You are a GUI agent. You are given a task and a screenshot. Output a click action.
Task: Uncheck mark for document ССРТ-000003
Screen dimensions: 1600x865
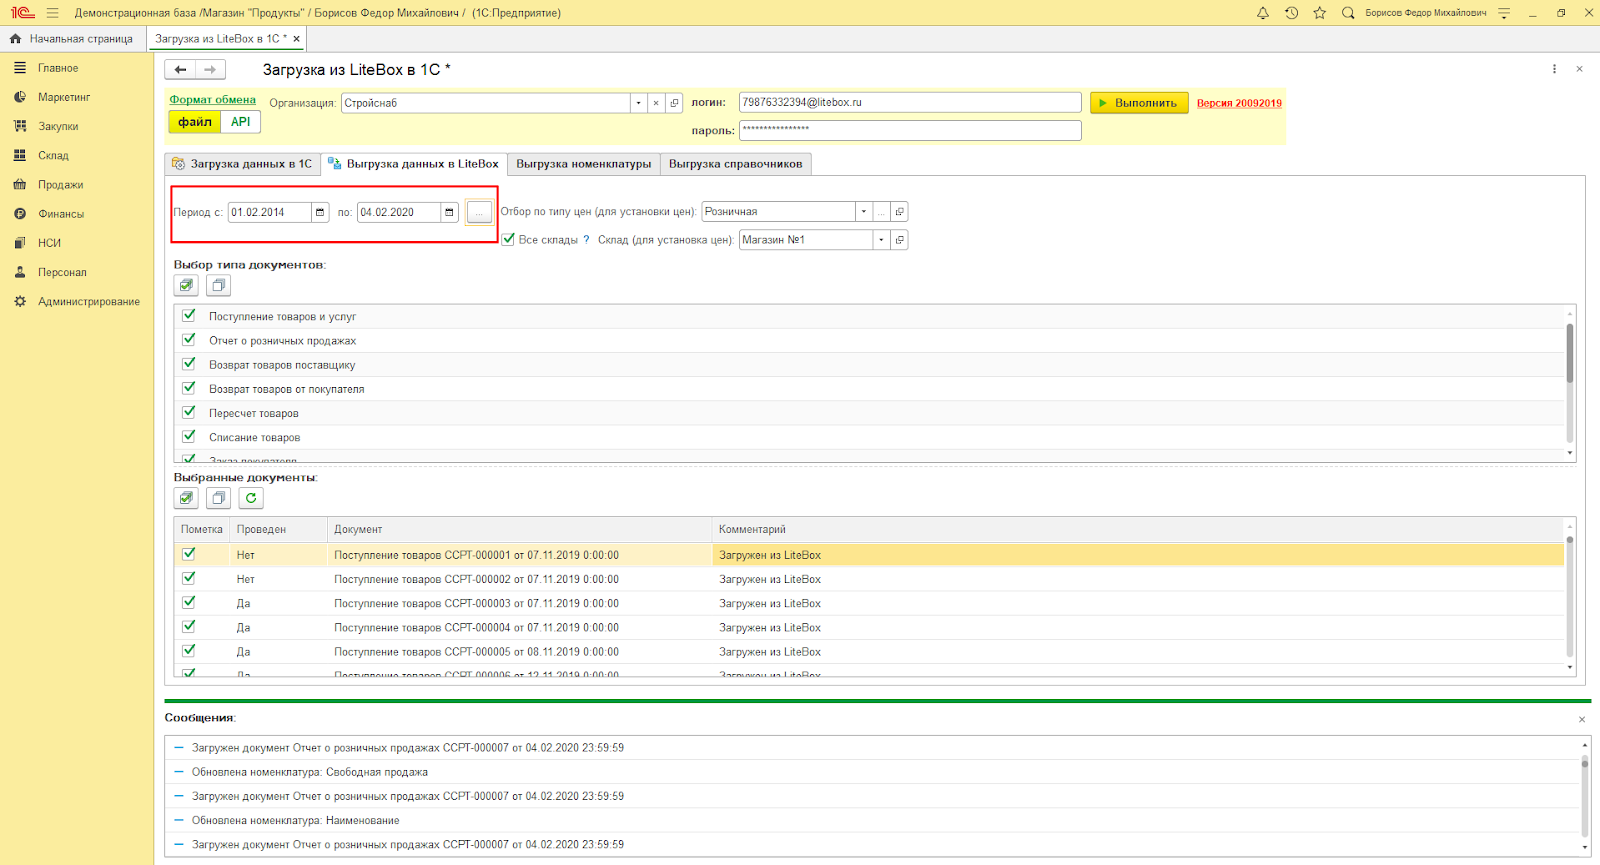pyautogui.click(x=189, y=602)
